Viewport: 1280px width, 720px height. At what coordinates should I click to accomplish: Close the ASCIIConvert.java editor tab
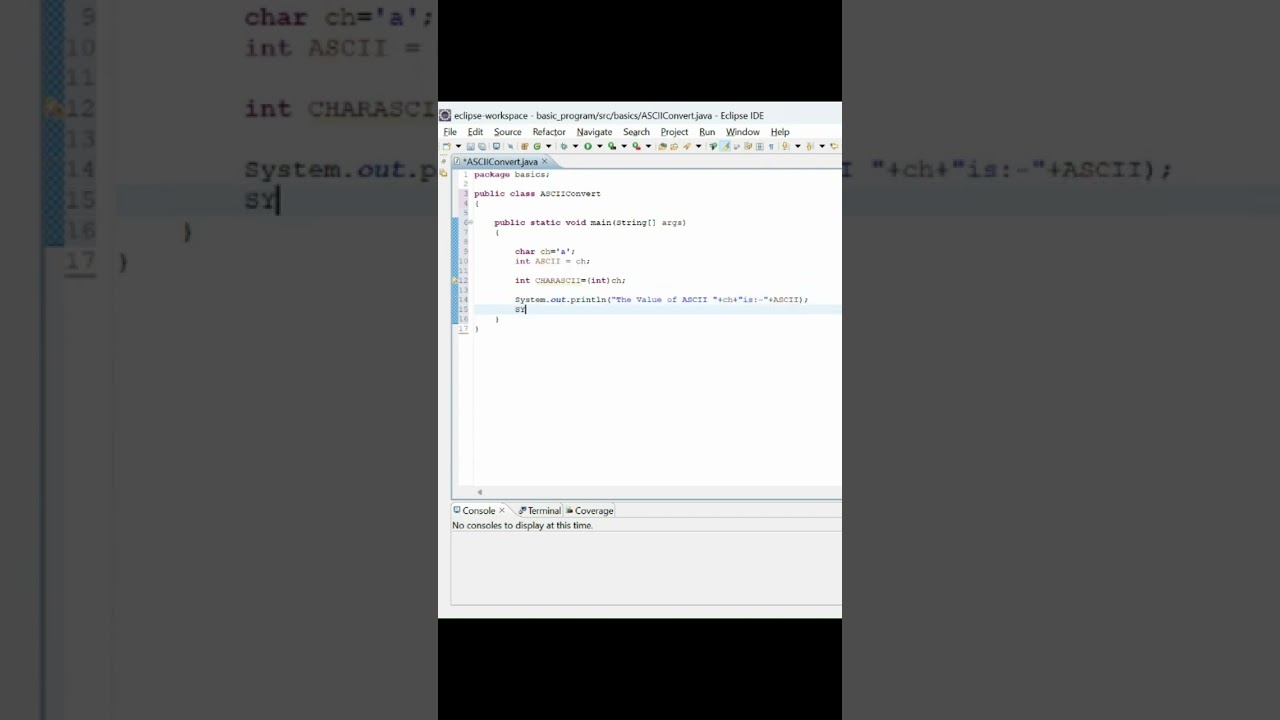pyautogui.click(x=545, y=162)
